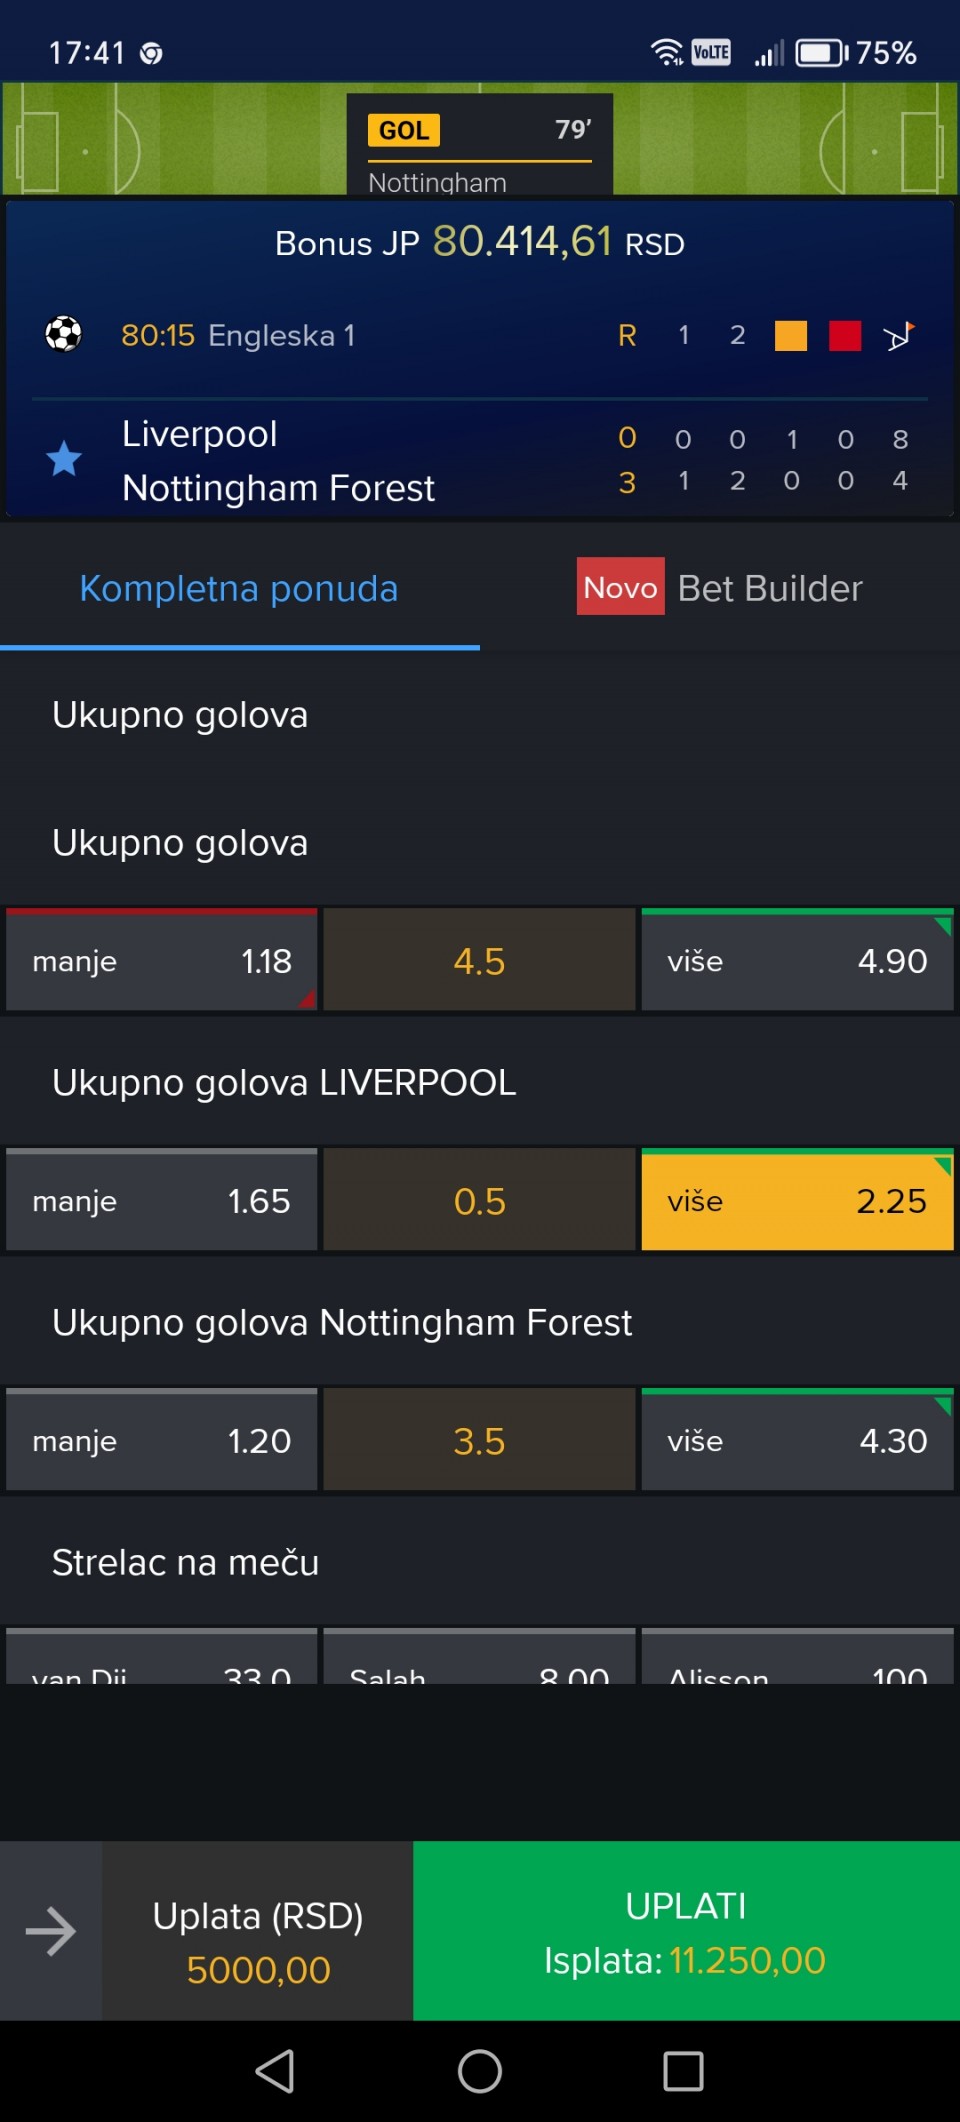Deselect Liverpool više 2.25 odds

[x=797, y=1201]
